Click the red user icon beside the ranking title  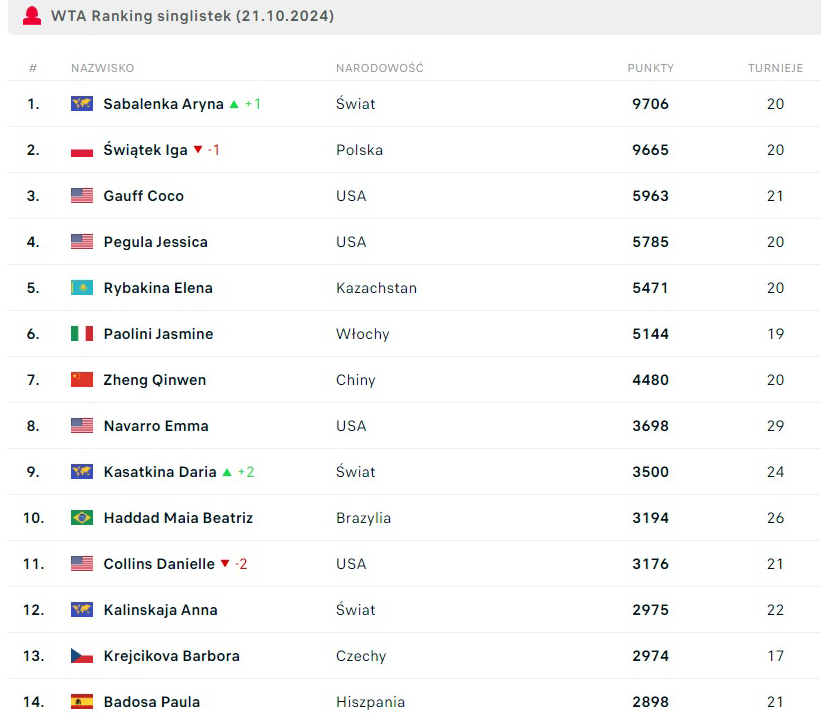[x=32, y=16]
